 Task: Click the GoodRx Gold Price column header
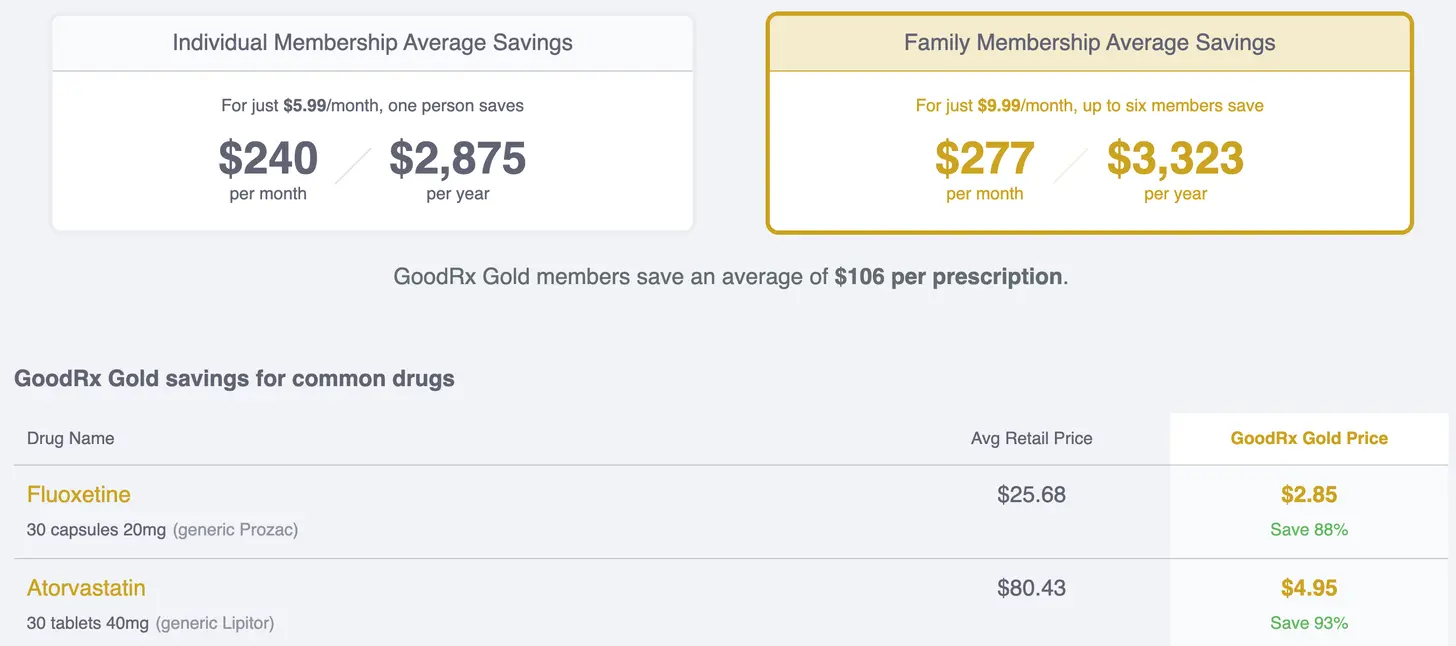coord(1308,438)
